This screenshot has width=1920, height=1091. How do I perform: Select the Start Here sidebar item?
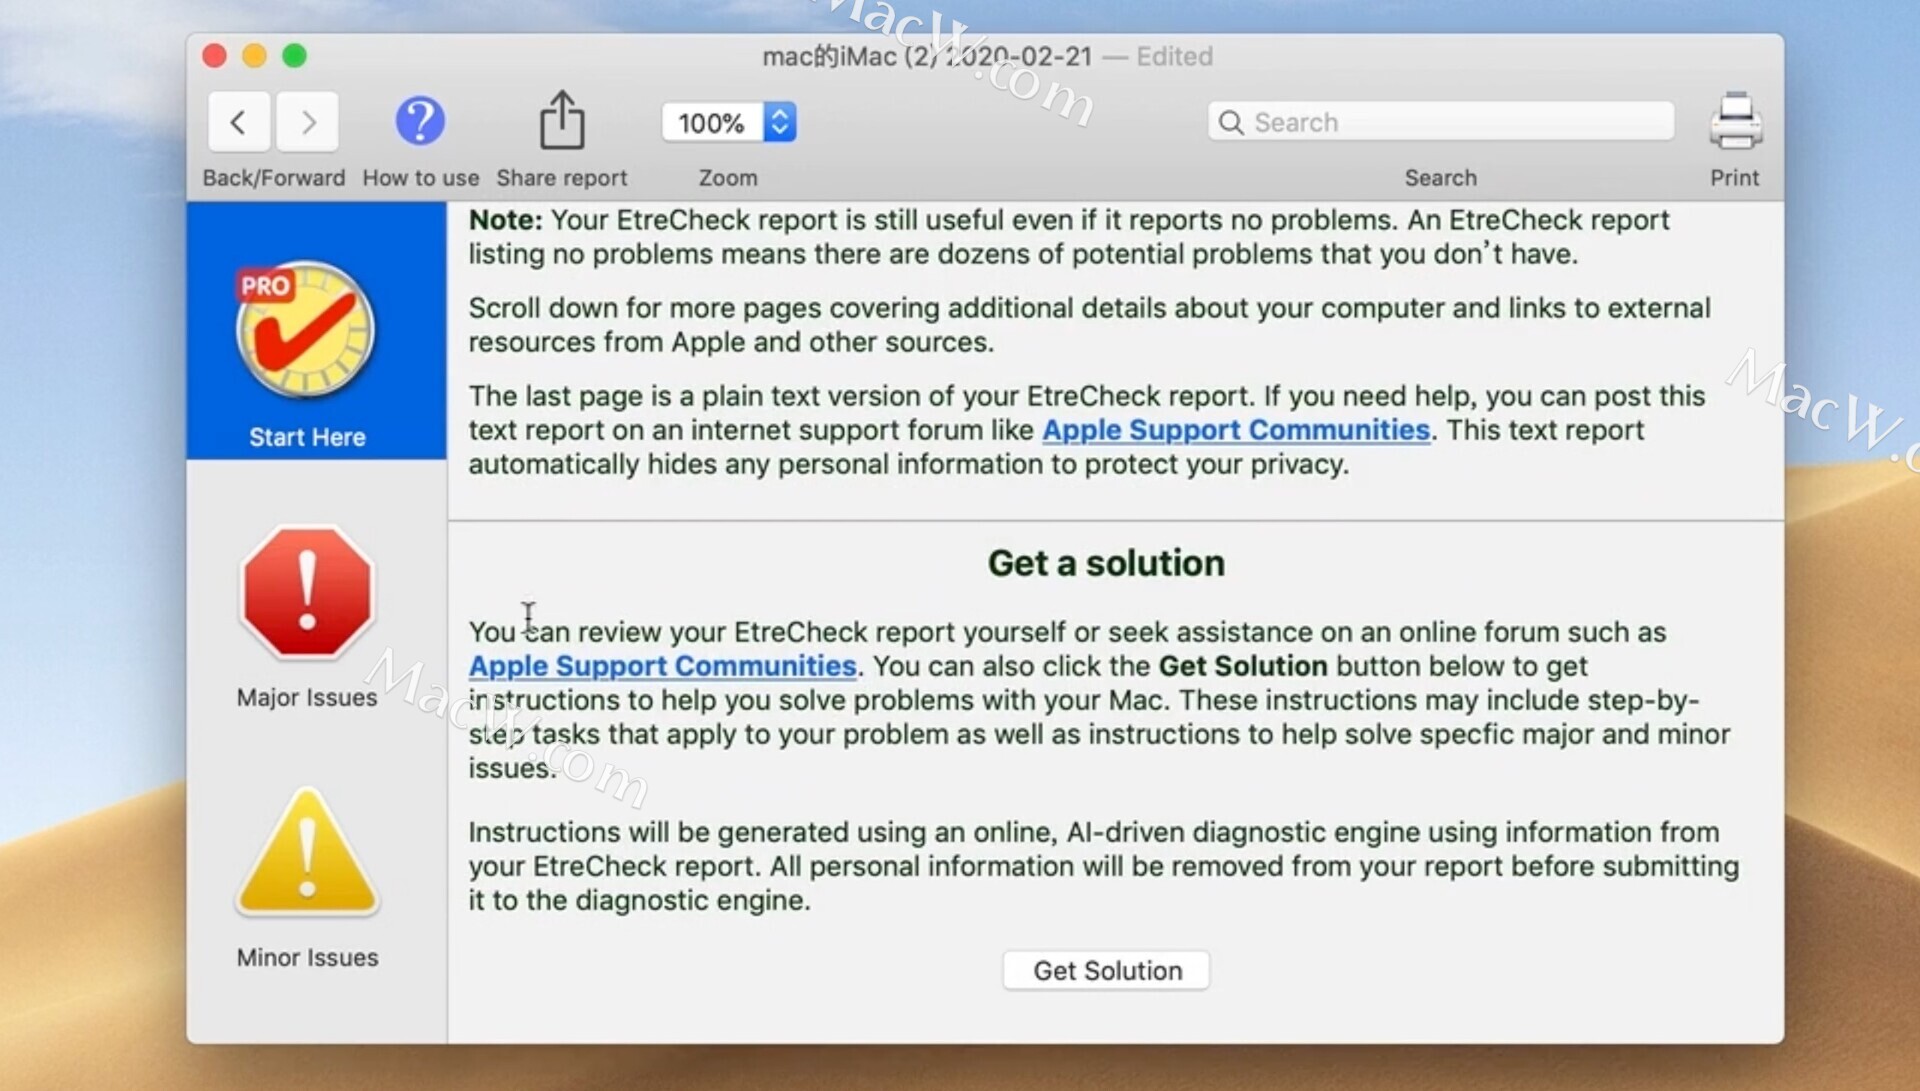316,331
